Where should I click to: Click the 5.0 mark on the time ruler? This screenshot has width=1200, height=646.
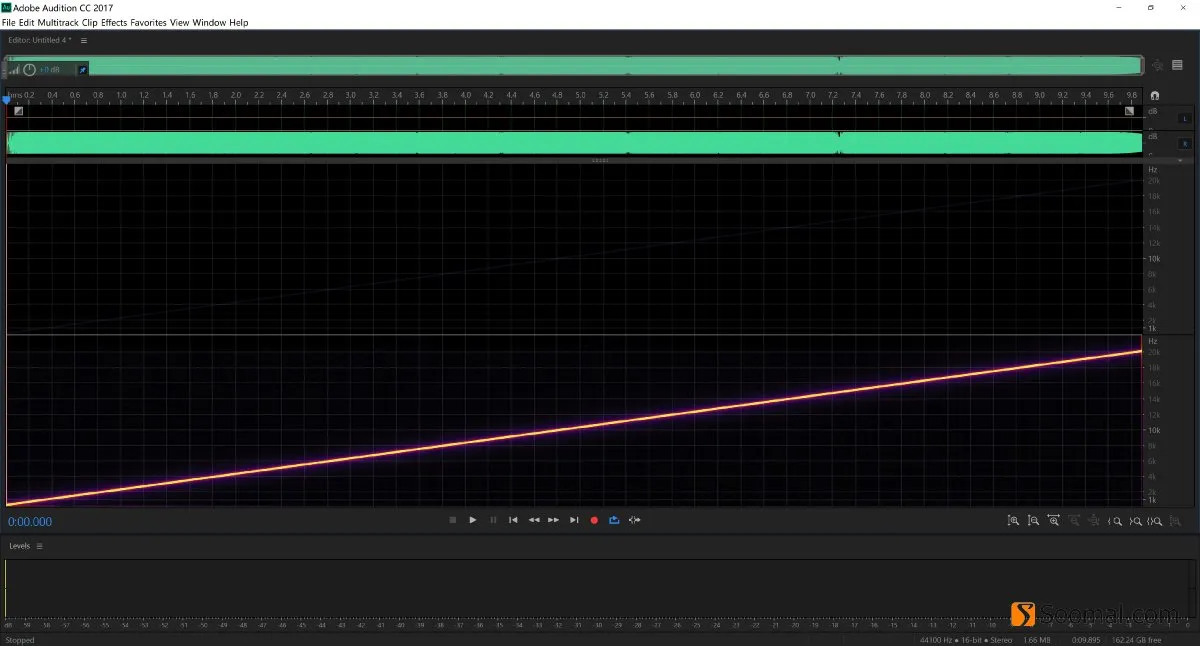pyautogui.click(x=580, y=96)
